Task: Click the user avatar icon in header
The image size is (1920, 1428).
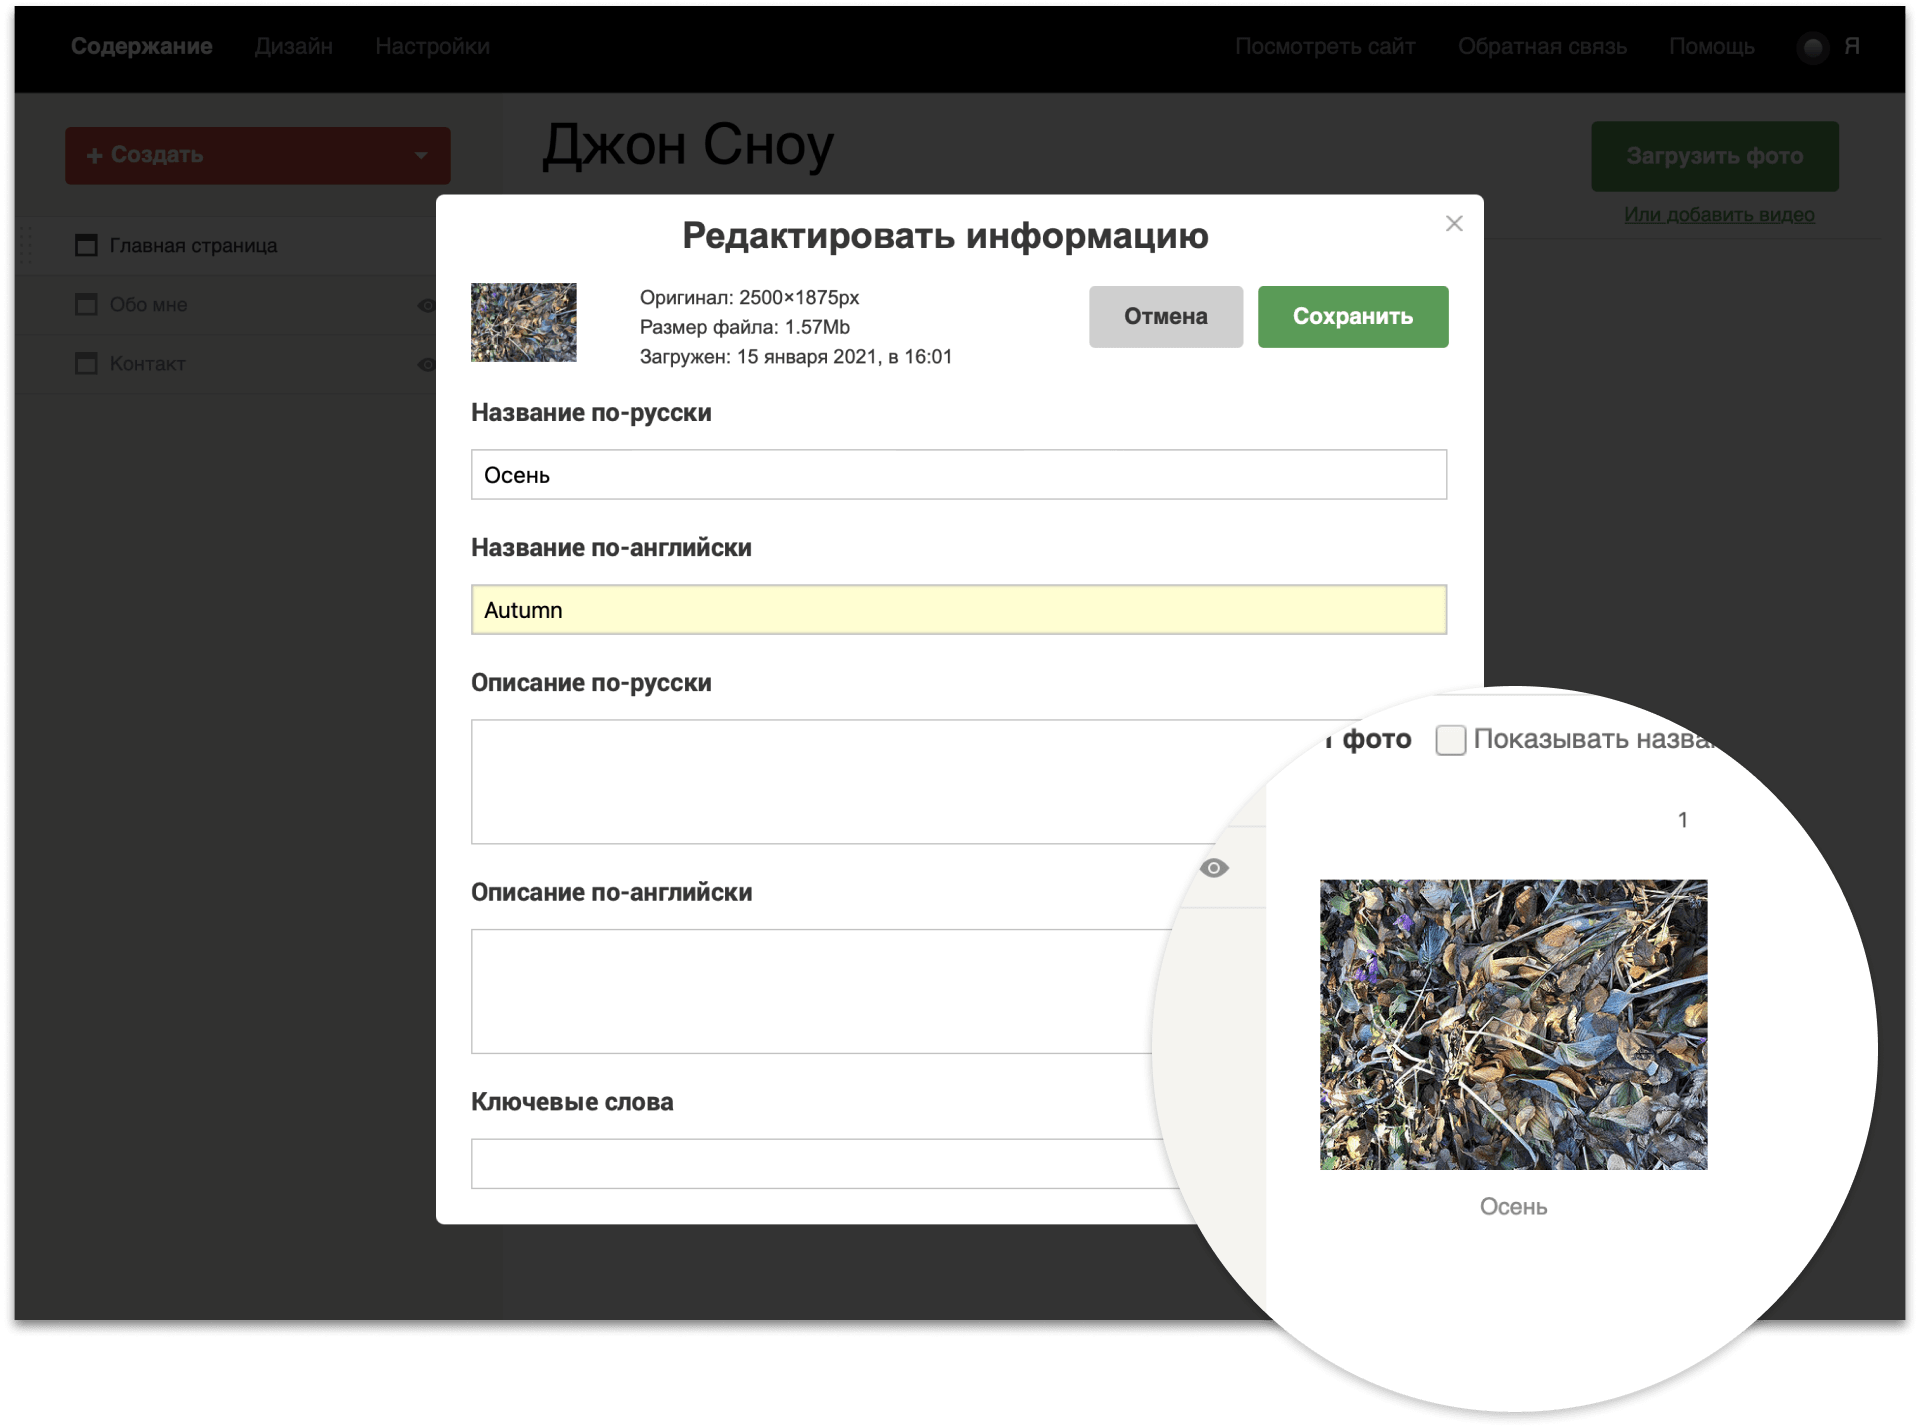Action: pyautogui.click(x=1812, y=47)
